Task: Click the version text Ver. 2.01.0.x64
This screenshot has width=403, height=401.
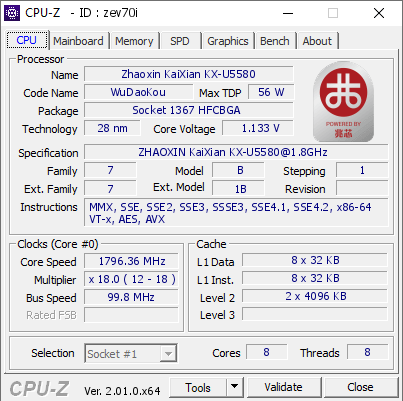Action: 122,390
